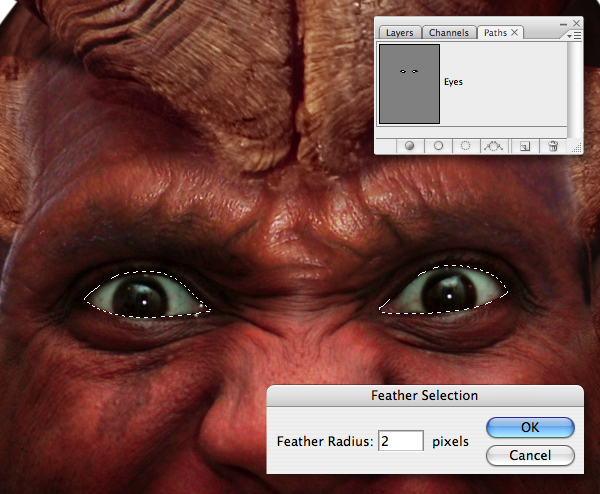Click Load path as selection icon
Image resolution: width=600 pixels, height=494 pixels.
click(465, 146)
